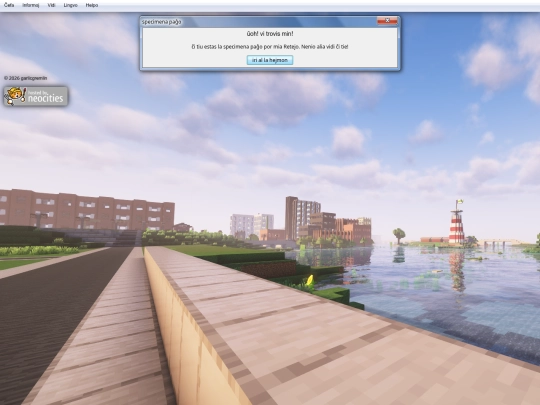Viewport: 540px width, 405px height.
Task: Open the 'hosted by neocities' badge
Action: 36,96
